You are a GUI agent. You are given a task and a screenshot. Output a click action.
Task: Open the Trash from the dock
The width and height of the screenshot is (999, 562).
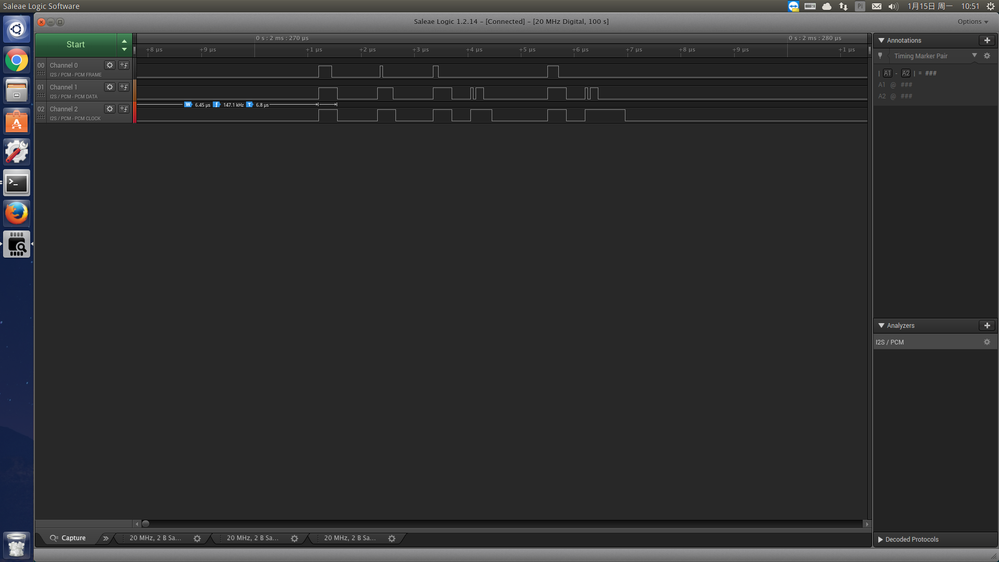[x=17, y=545]
